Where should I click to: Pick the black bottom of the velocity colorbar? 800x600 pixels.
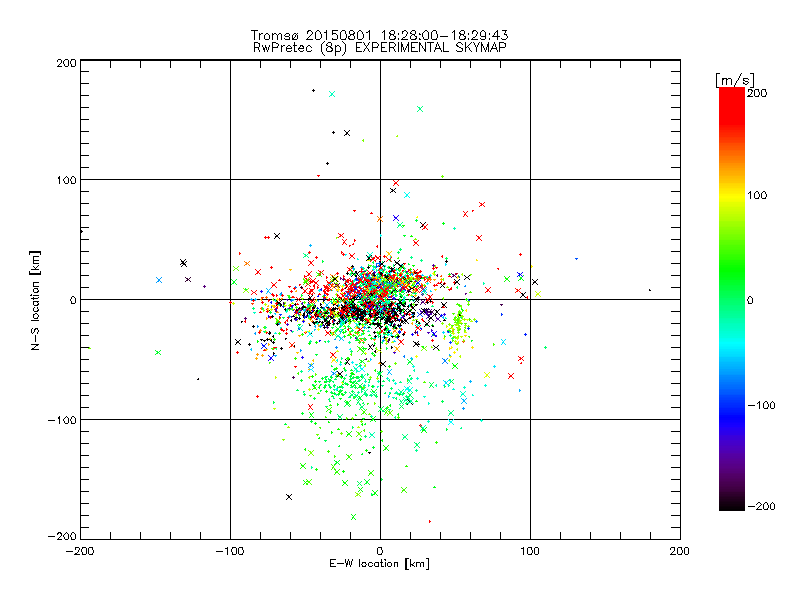point(732,503)
